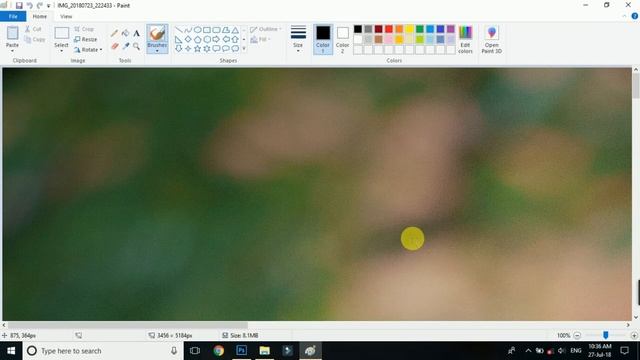The width and height of the screenshot is (640, 360).
Task: Open the Select dropdown arrow
Action: point(61,51)
